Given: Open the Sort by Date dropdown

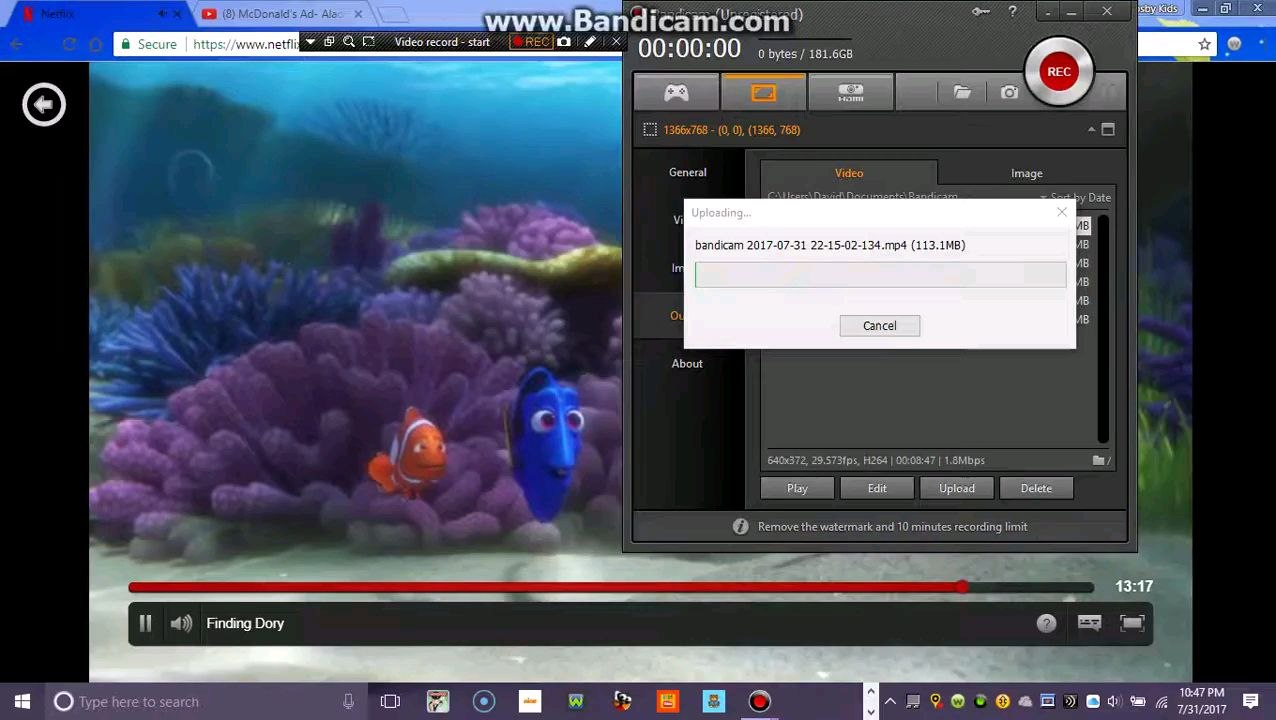Looking at the screenshot, I should pos(1075,198).
